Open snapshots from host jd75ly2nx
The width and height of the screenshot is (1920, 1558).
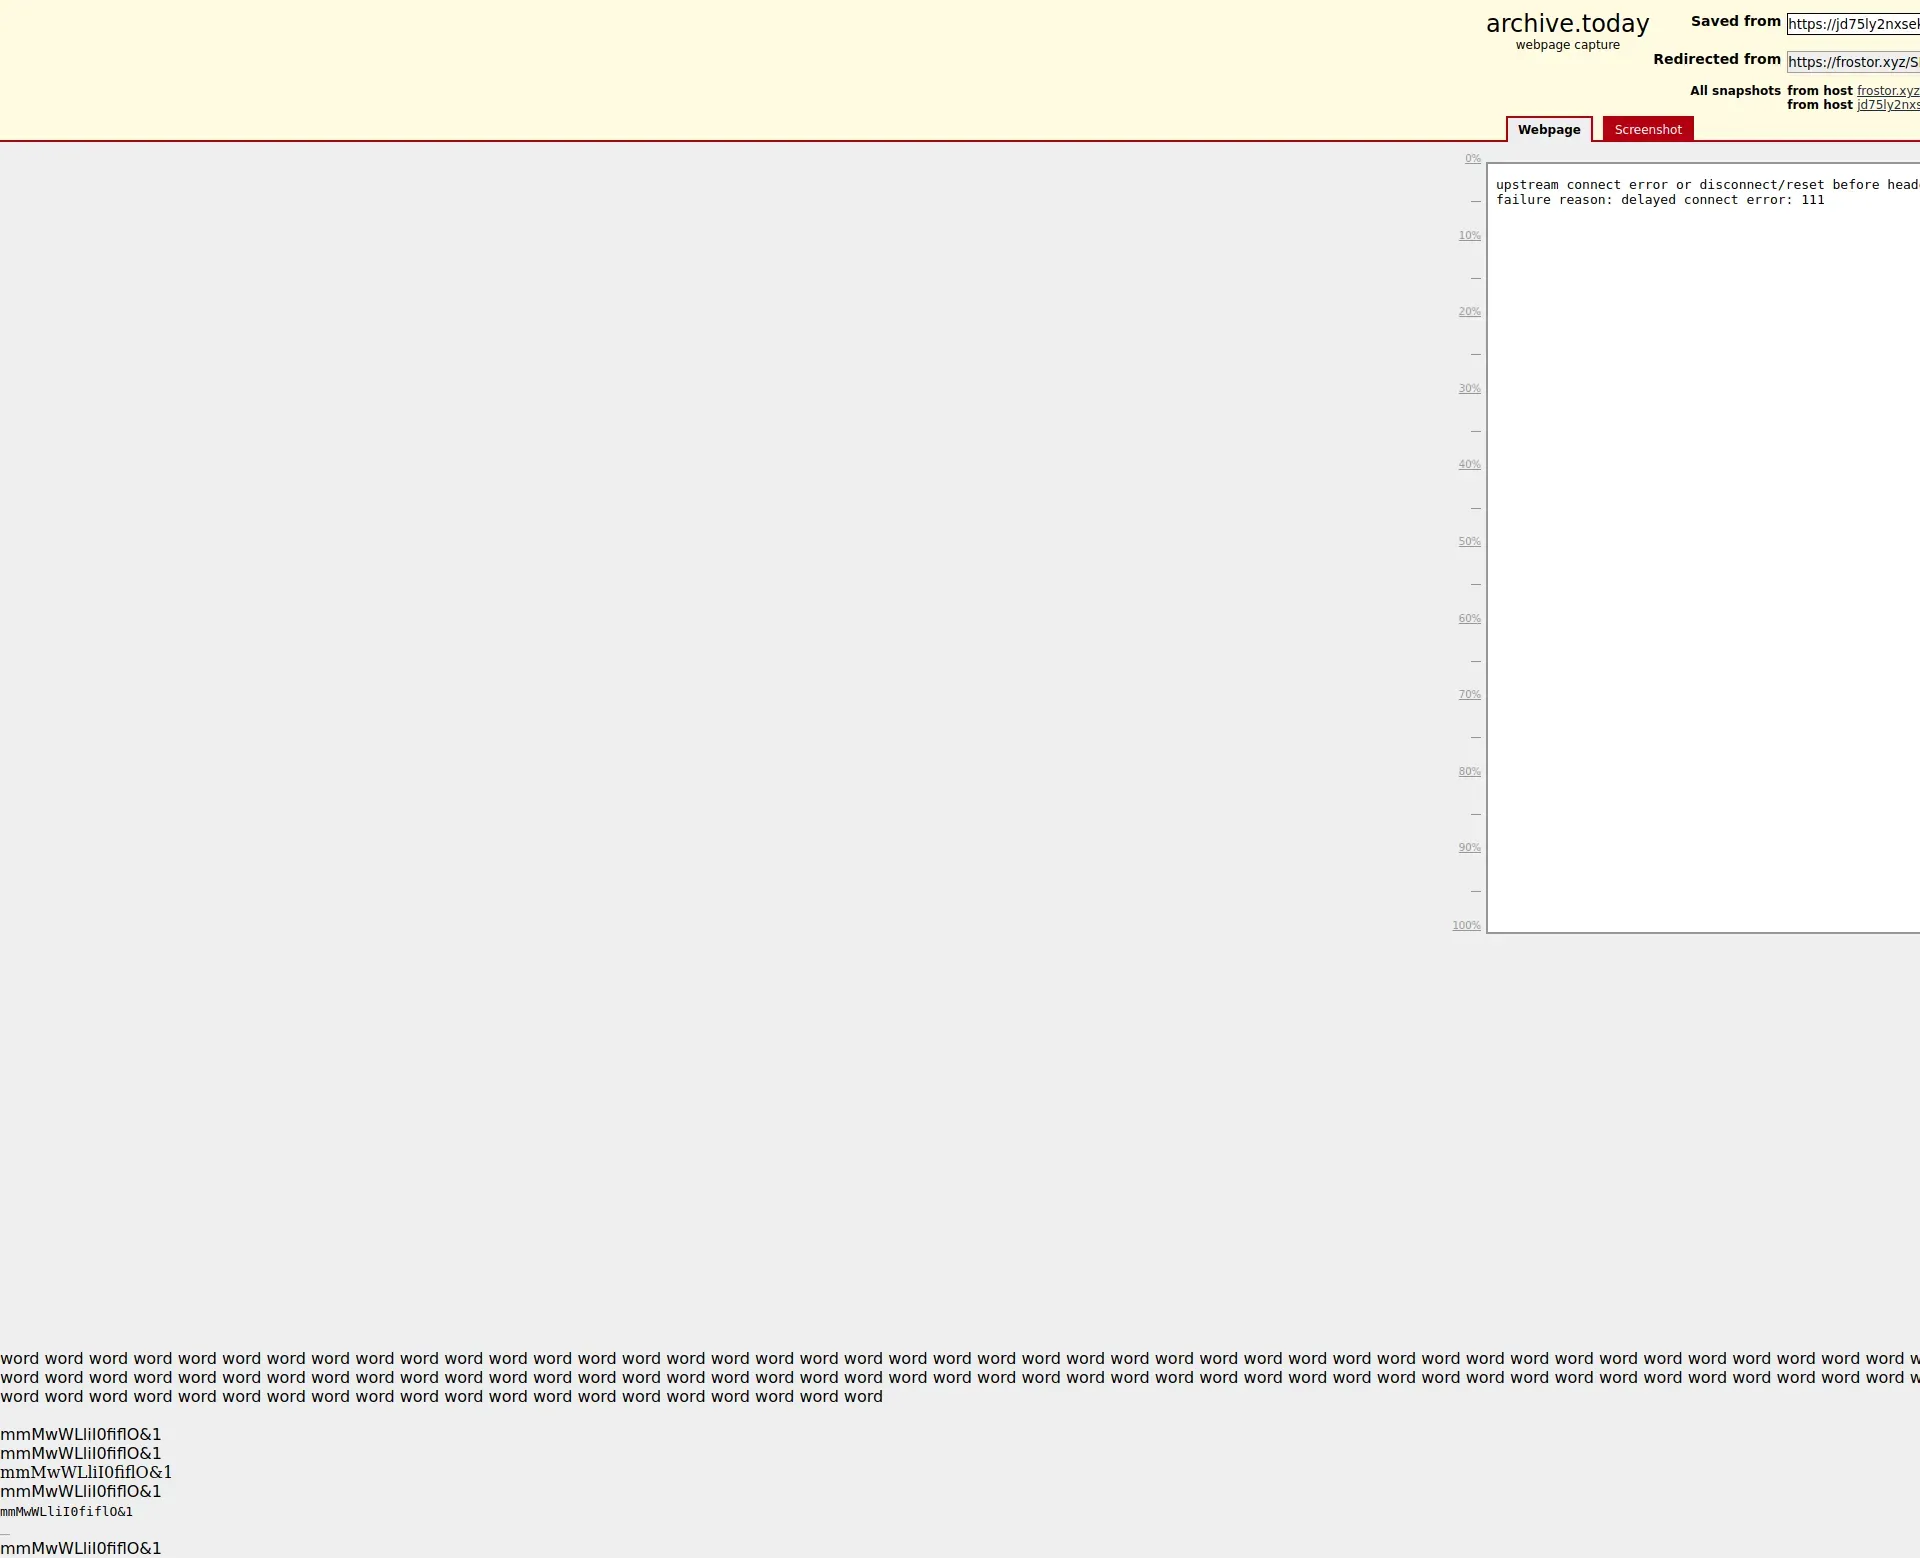(1888, 105)
